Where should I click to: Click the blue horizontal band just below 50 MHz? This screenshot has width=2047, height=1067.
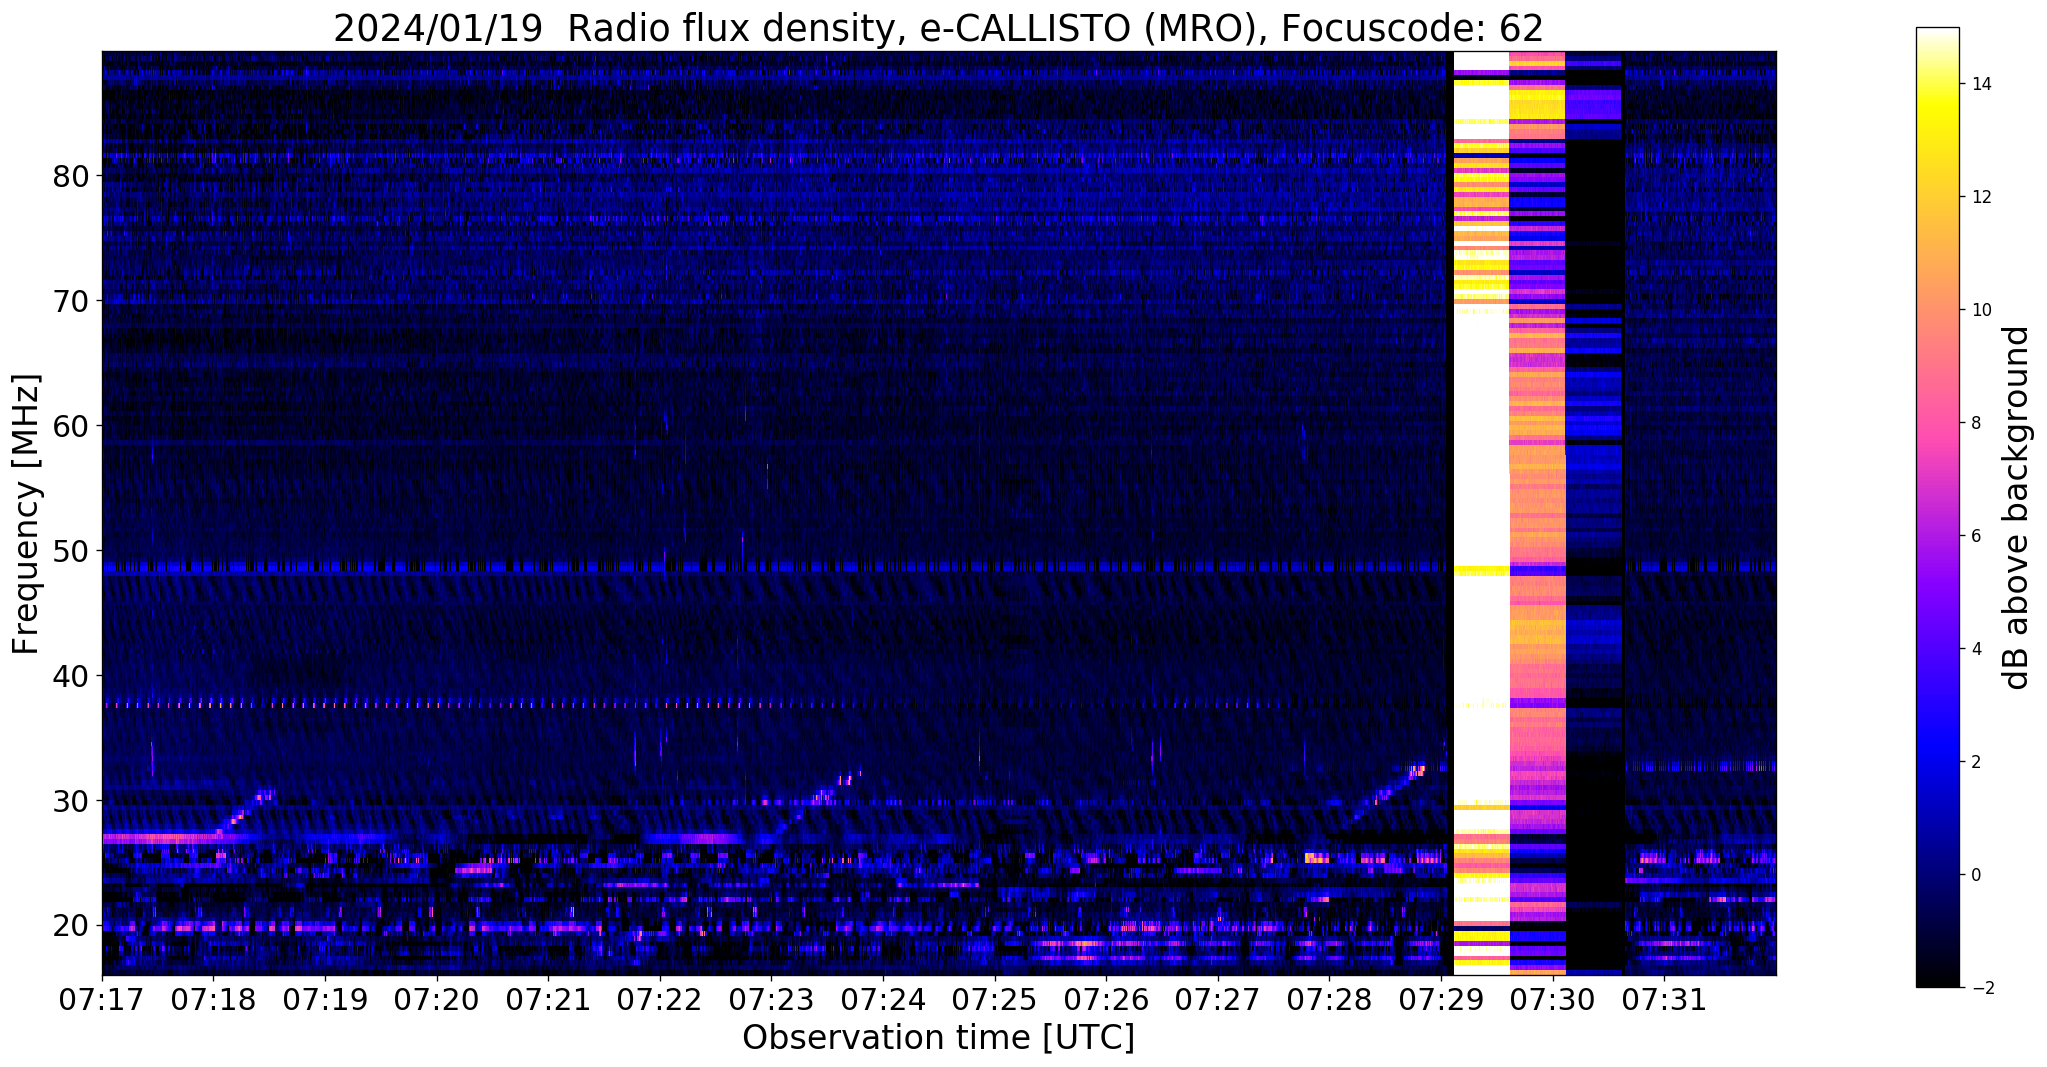click(775, 567)
